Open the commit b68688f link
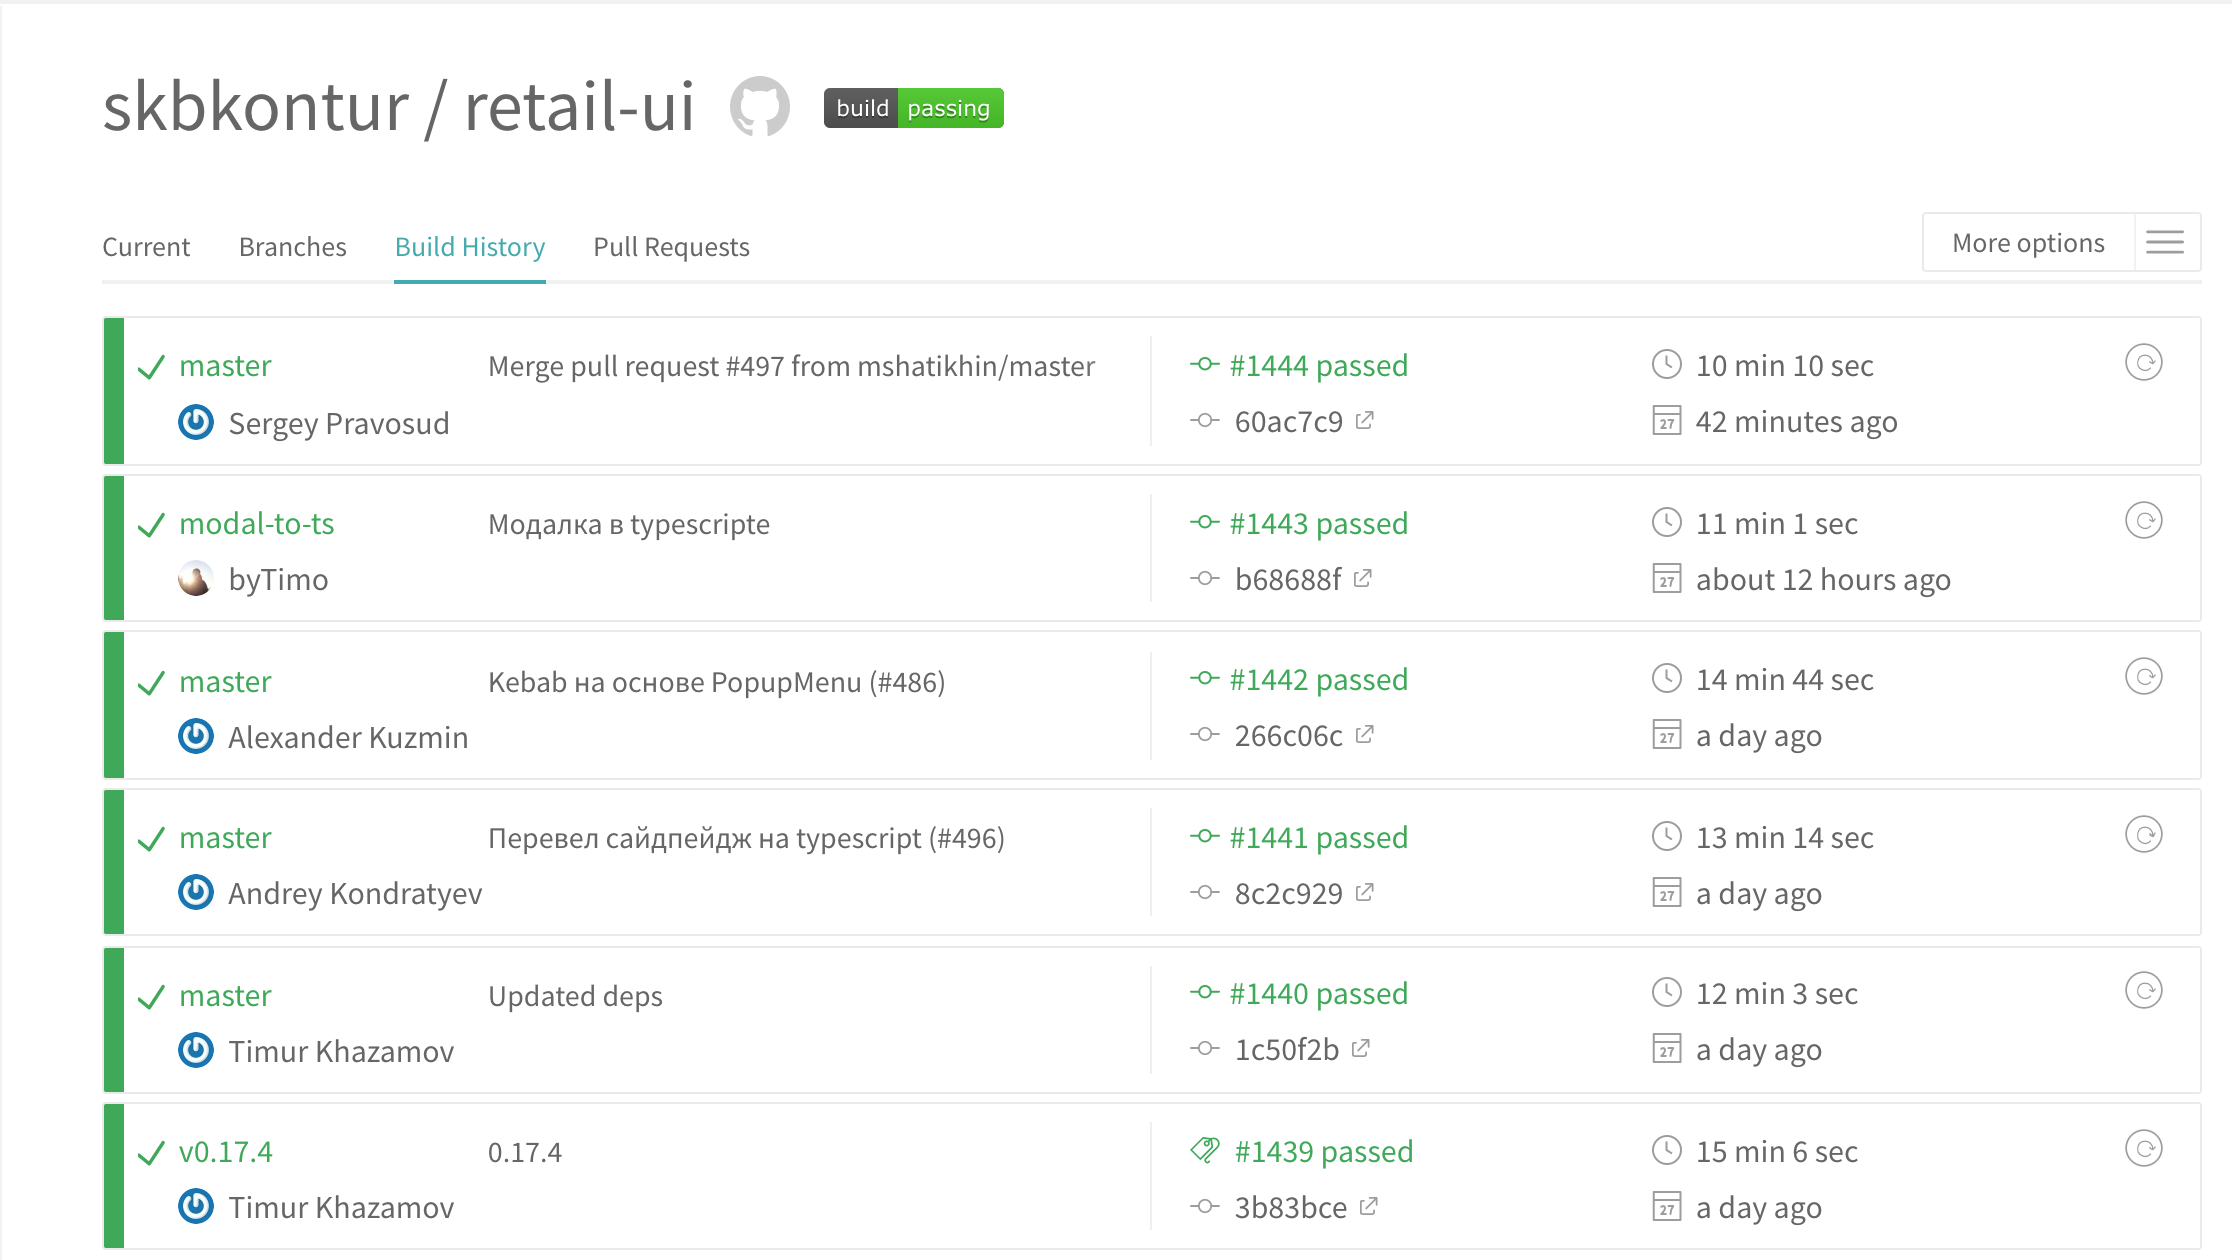 [x=1287, y=580]
